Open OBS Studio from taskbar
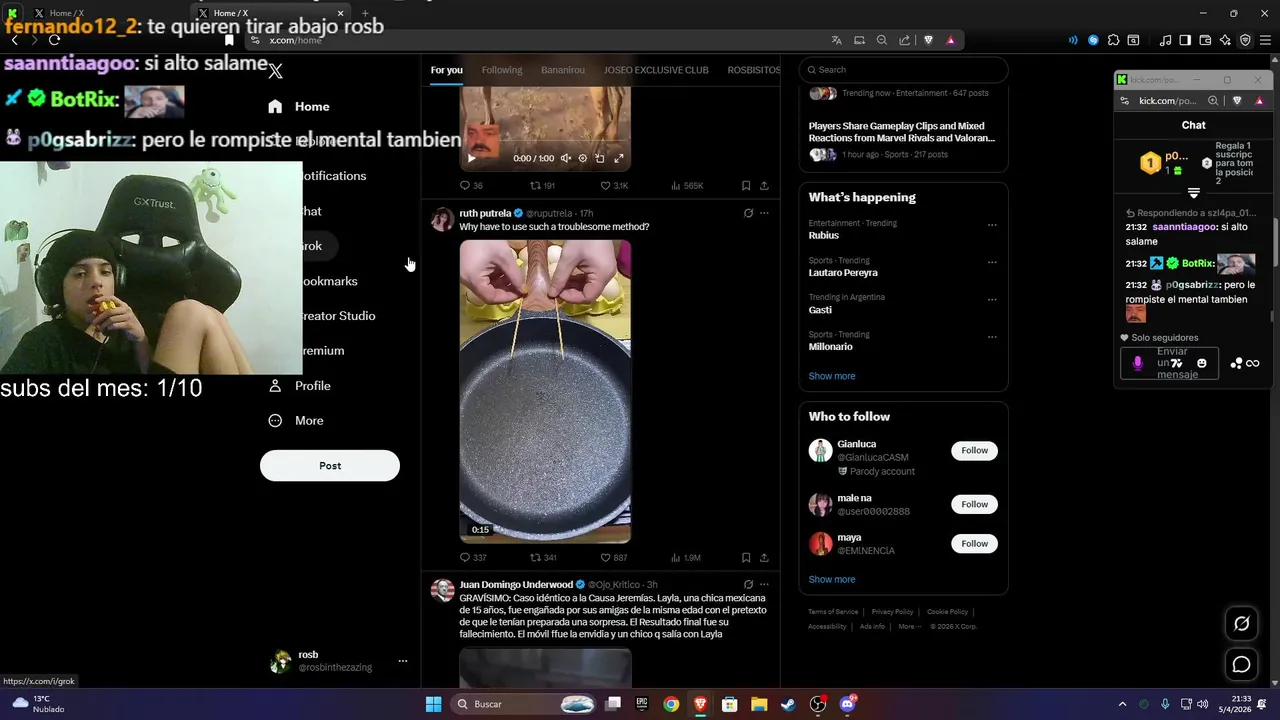 (818, 704)
